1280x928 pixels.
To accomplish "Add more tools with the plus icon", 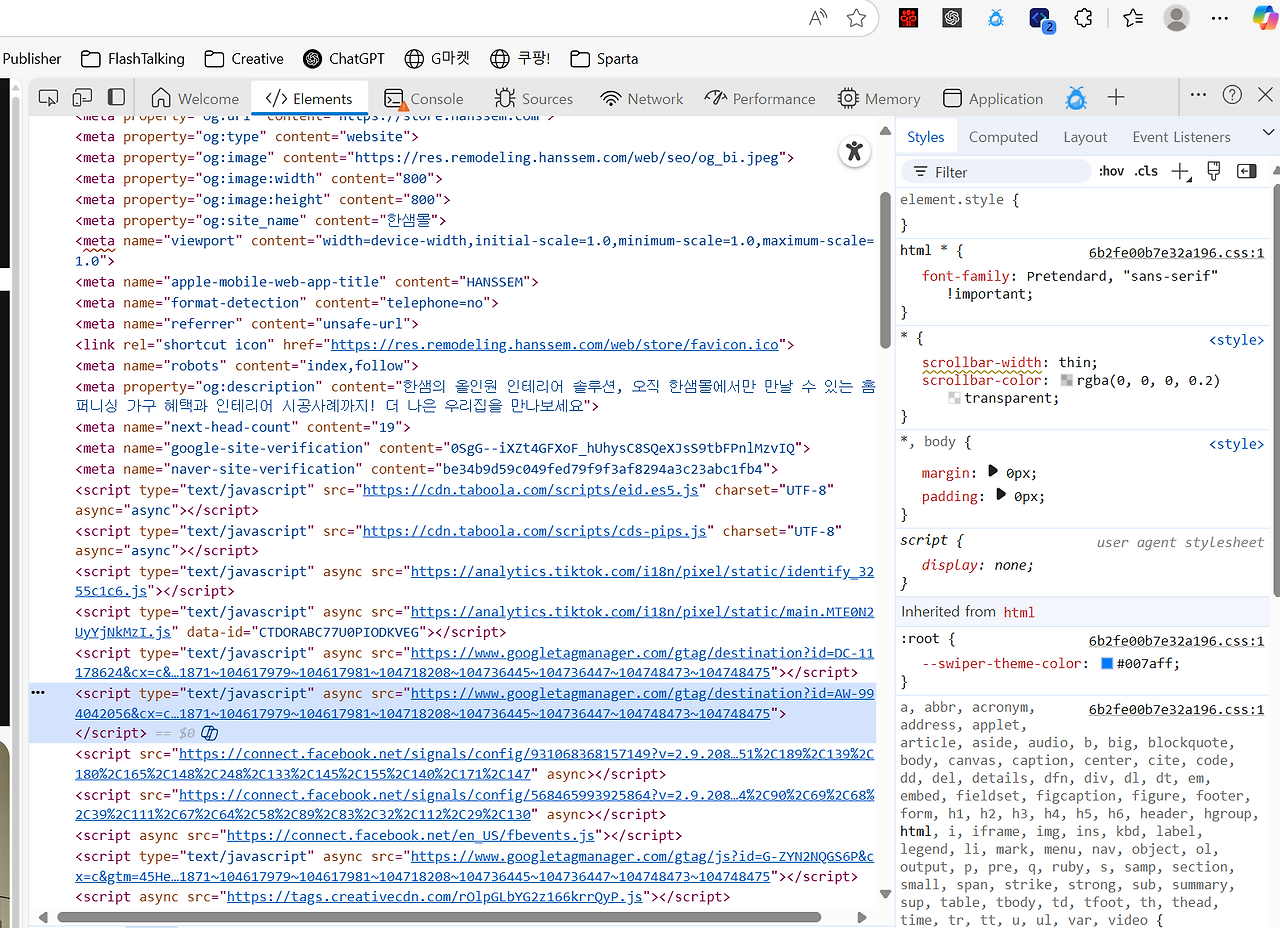I will pyautogui.click(x=1116, y=97).
